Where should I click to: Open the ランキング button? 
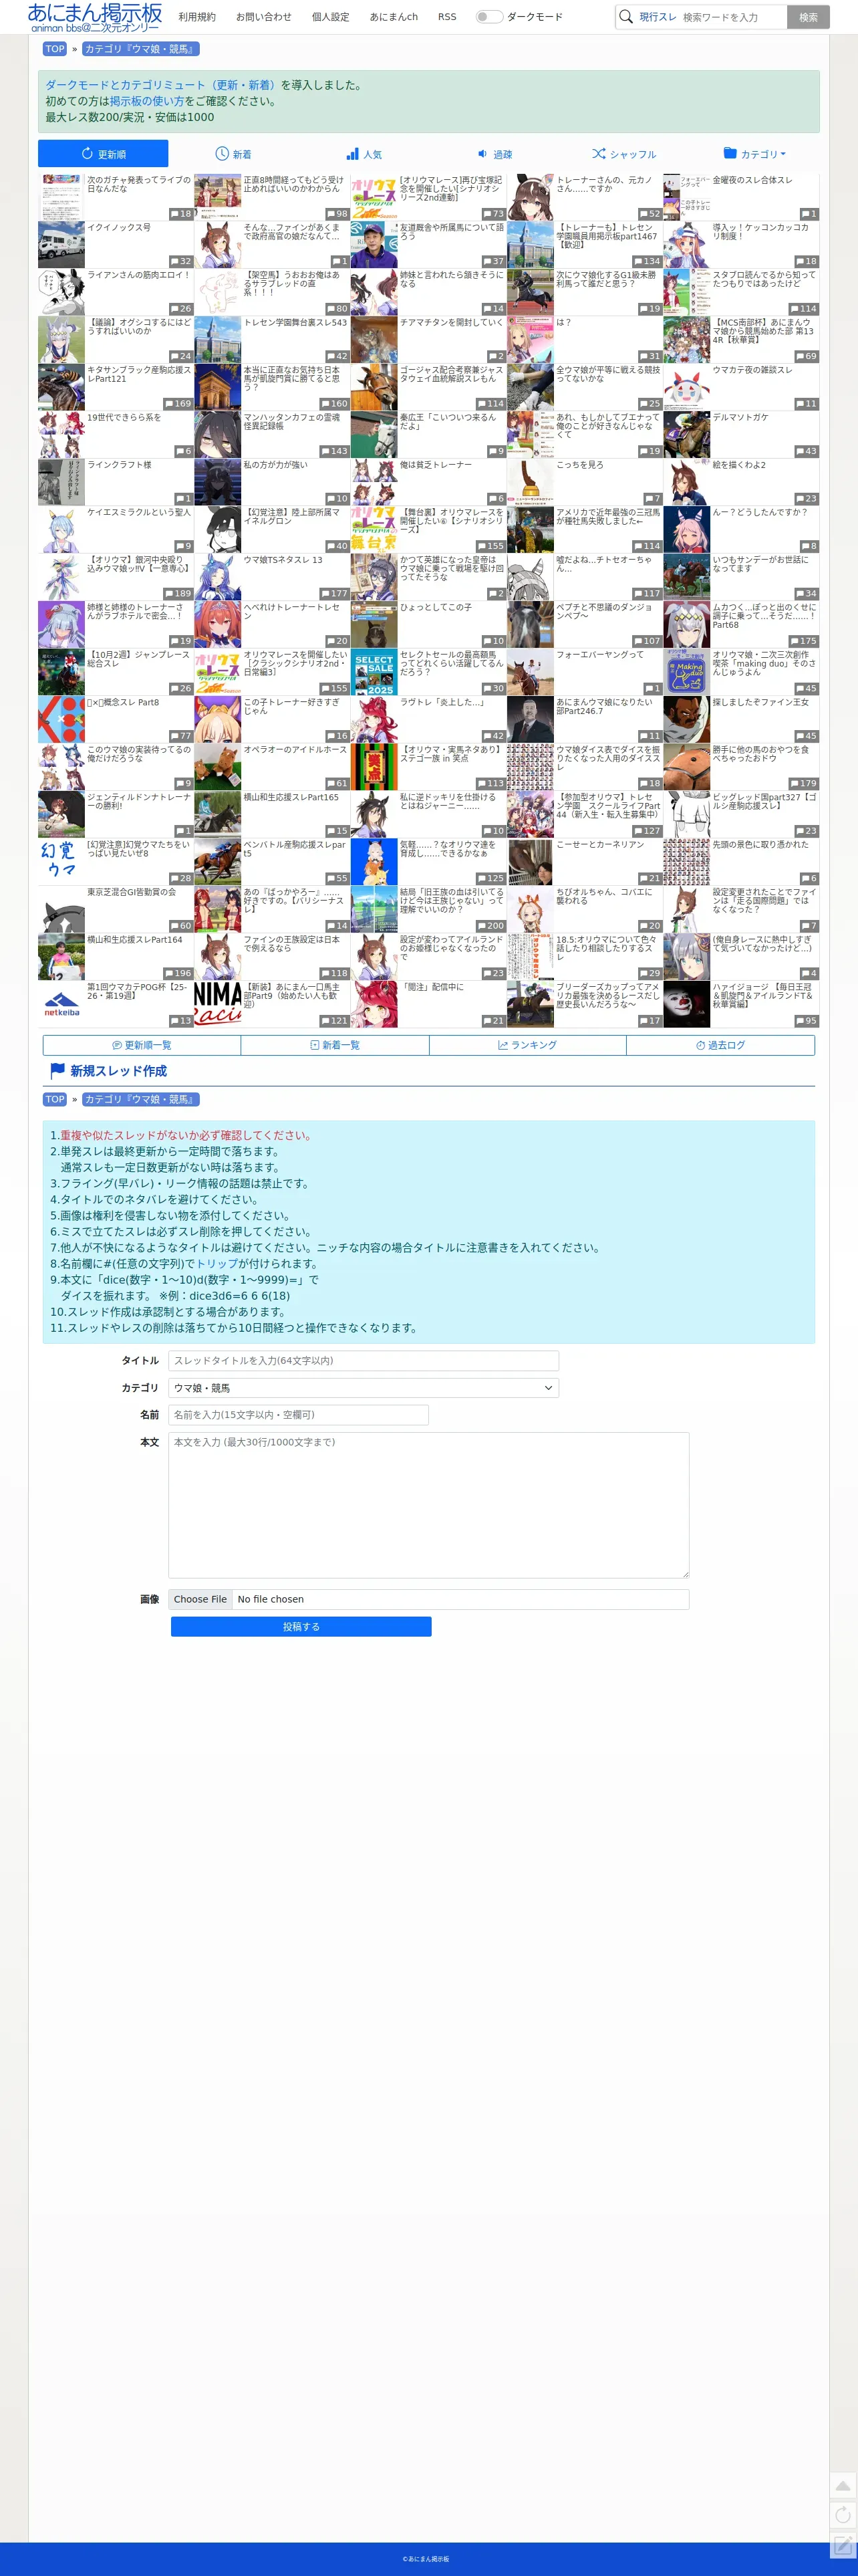(528, 1045)
